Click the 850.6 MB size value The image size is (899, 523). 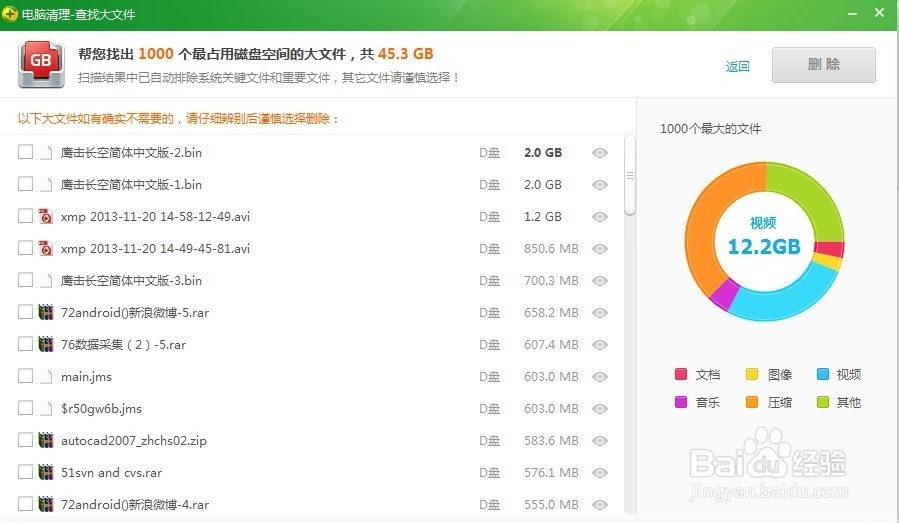tap(551, 249)
